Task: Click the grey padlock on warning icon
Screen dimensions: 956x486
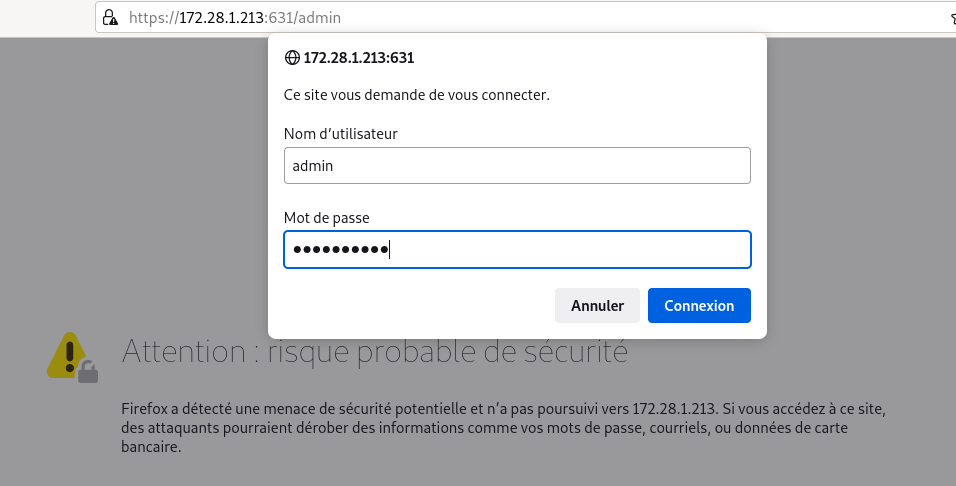Action: (88, 371)
